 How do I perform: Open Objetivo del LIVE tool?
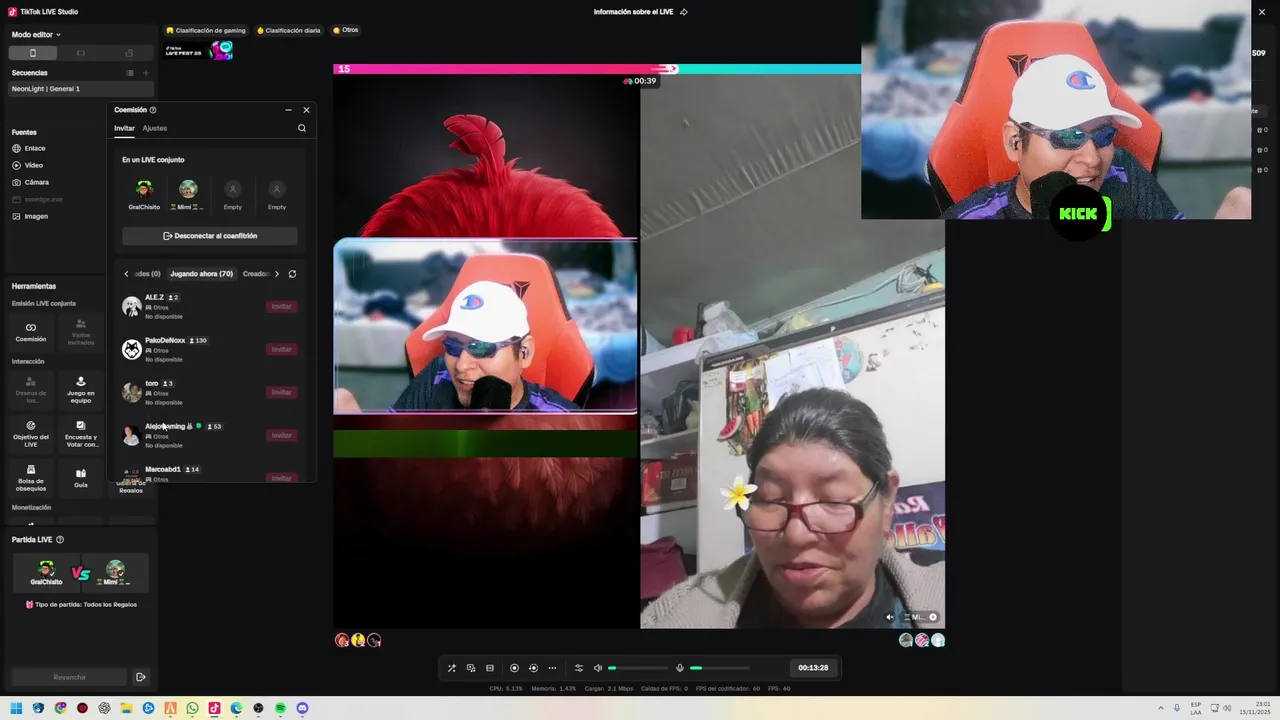pos(31,432)
